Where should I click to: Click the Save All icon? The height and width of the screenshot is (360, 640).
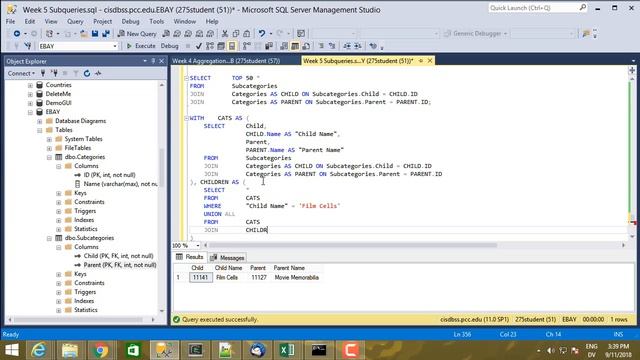[x=106, y=33]
